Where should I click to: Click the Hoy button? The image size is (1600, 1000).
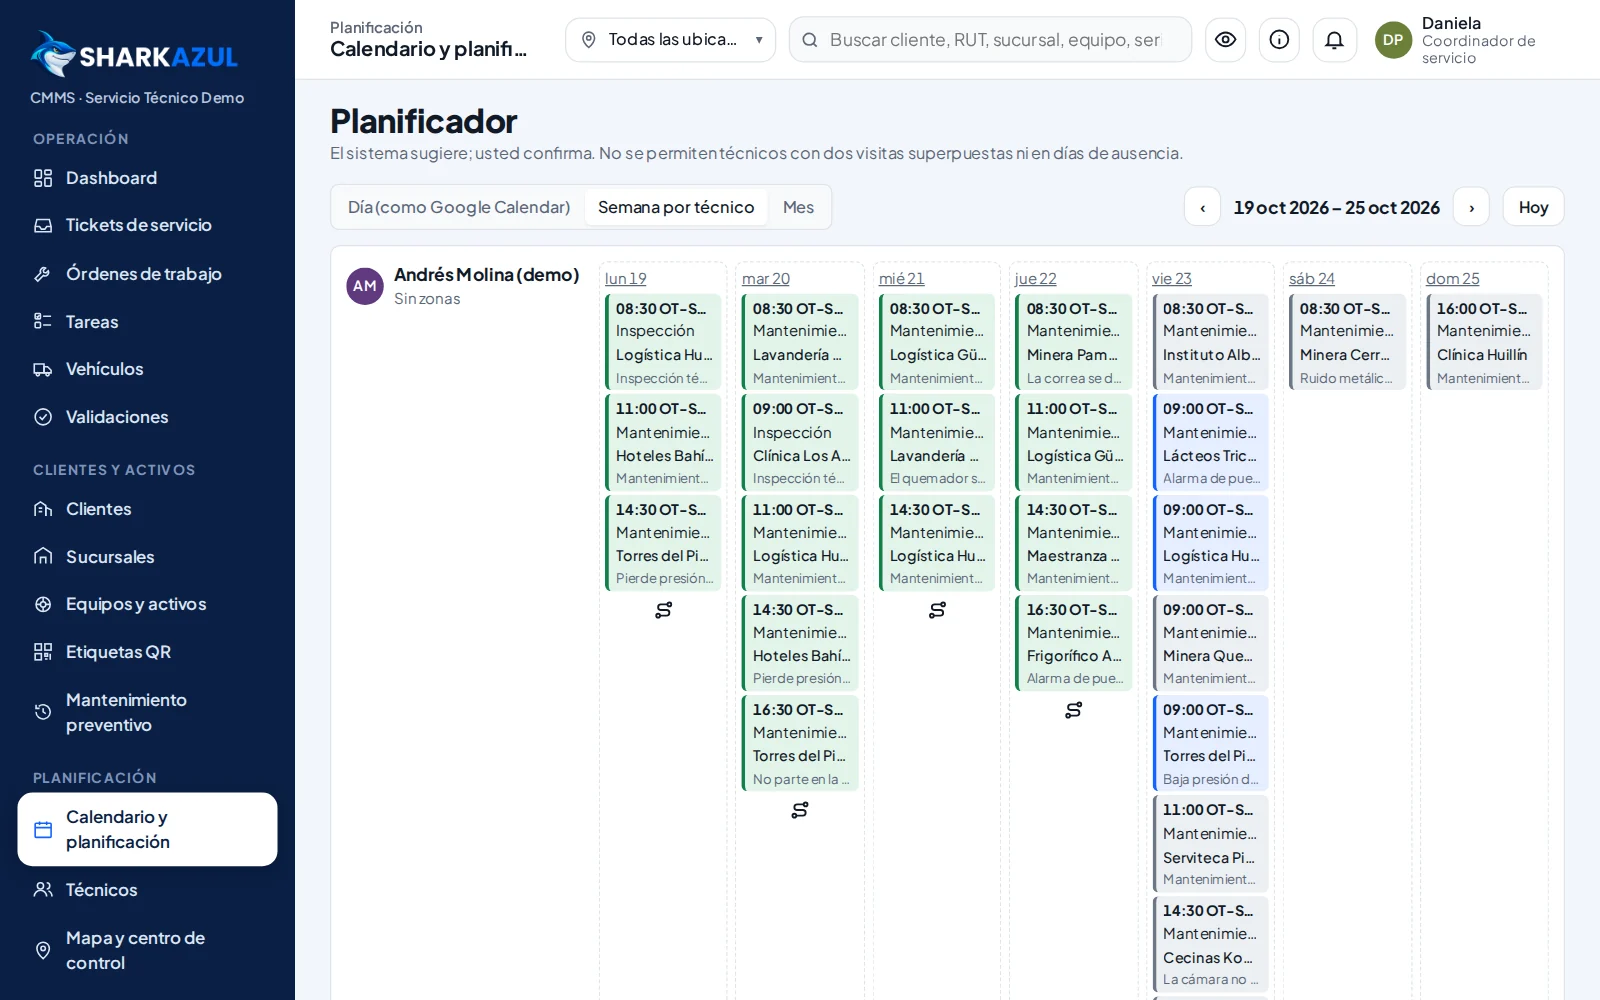pyautogui.click(x=1533, y=207)
